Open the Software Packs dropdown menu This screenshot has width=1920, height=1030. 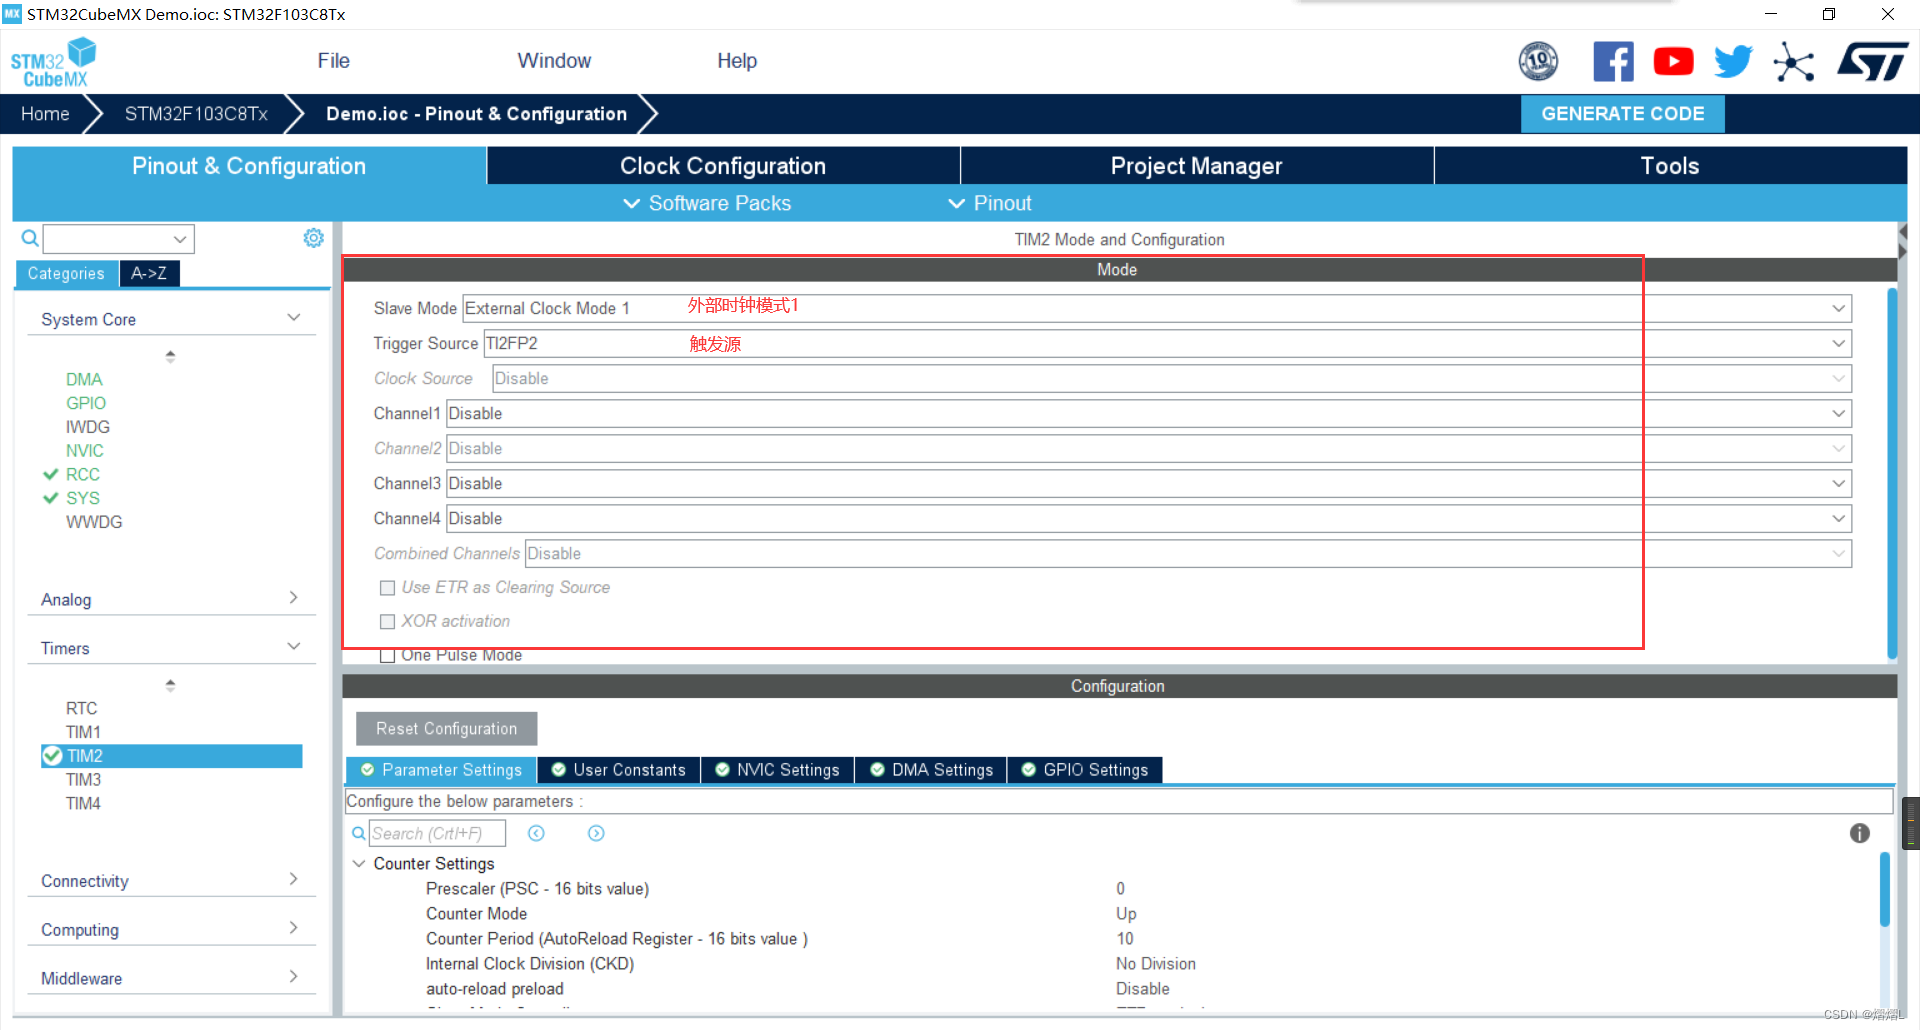click(x=707, y=203)
